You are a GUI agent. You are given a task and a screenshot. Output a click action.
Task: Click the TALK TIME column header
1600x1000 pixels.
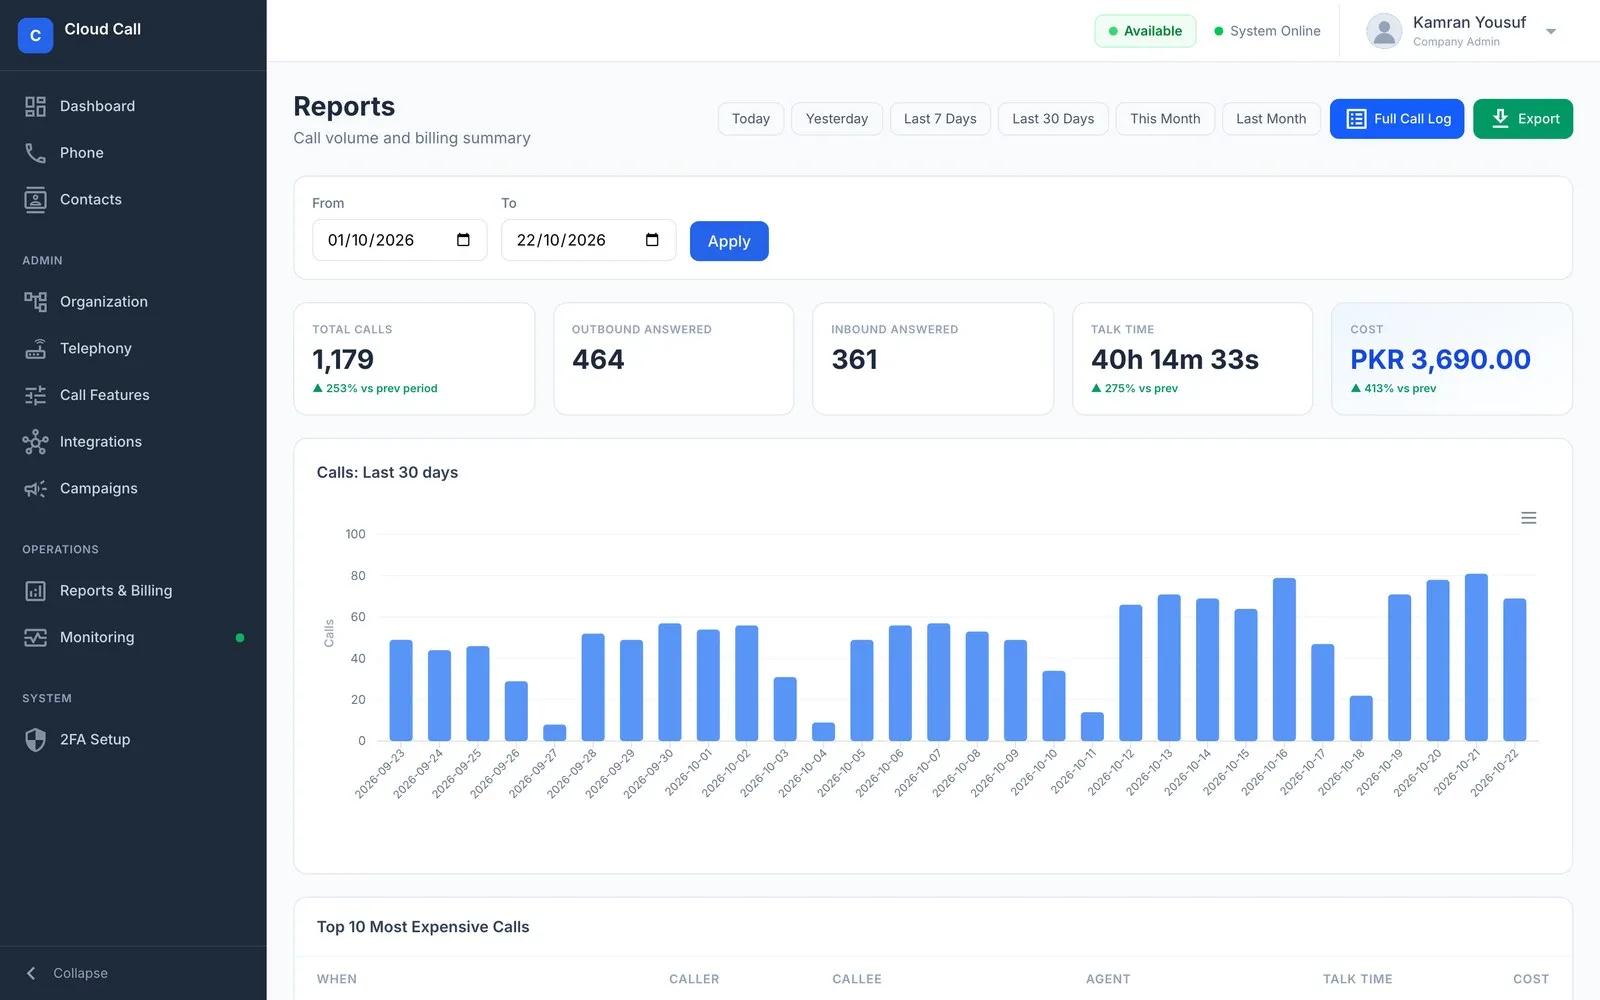click(1357, 979)
